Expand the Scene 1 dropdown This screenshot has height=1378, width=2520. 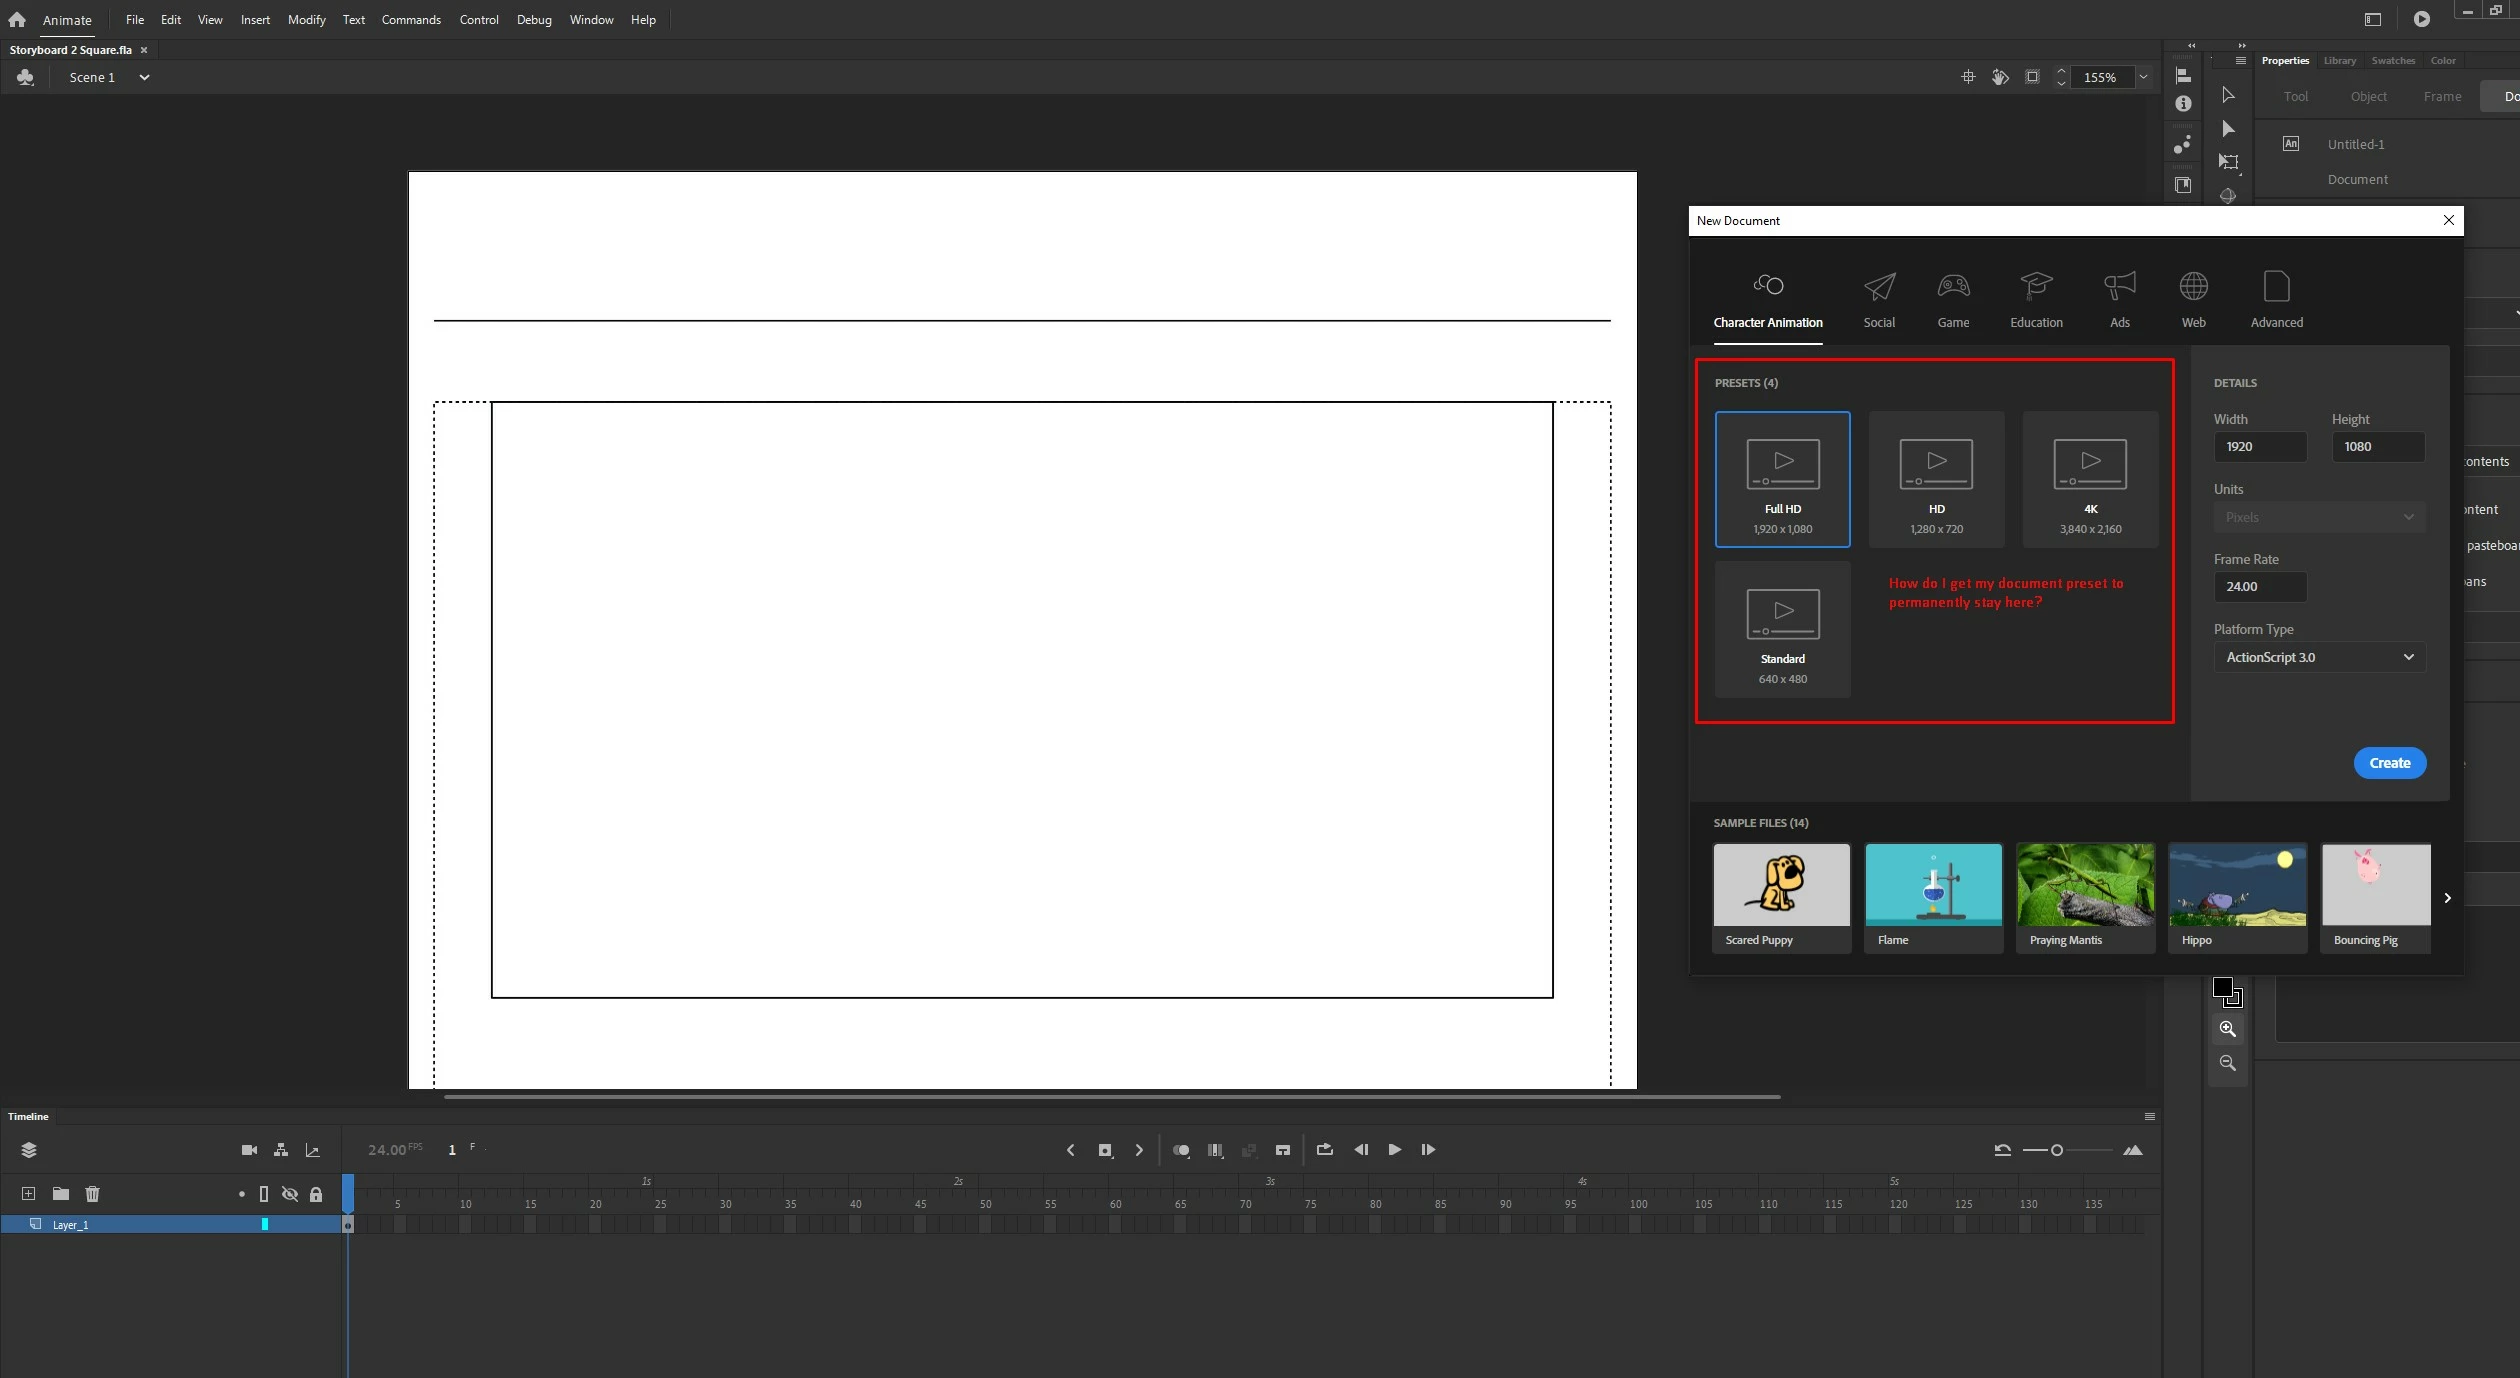(144, 77)
